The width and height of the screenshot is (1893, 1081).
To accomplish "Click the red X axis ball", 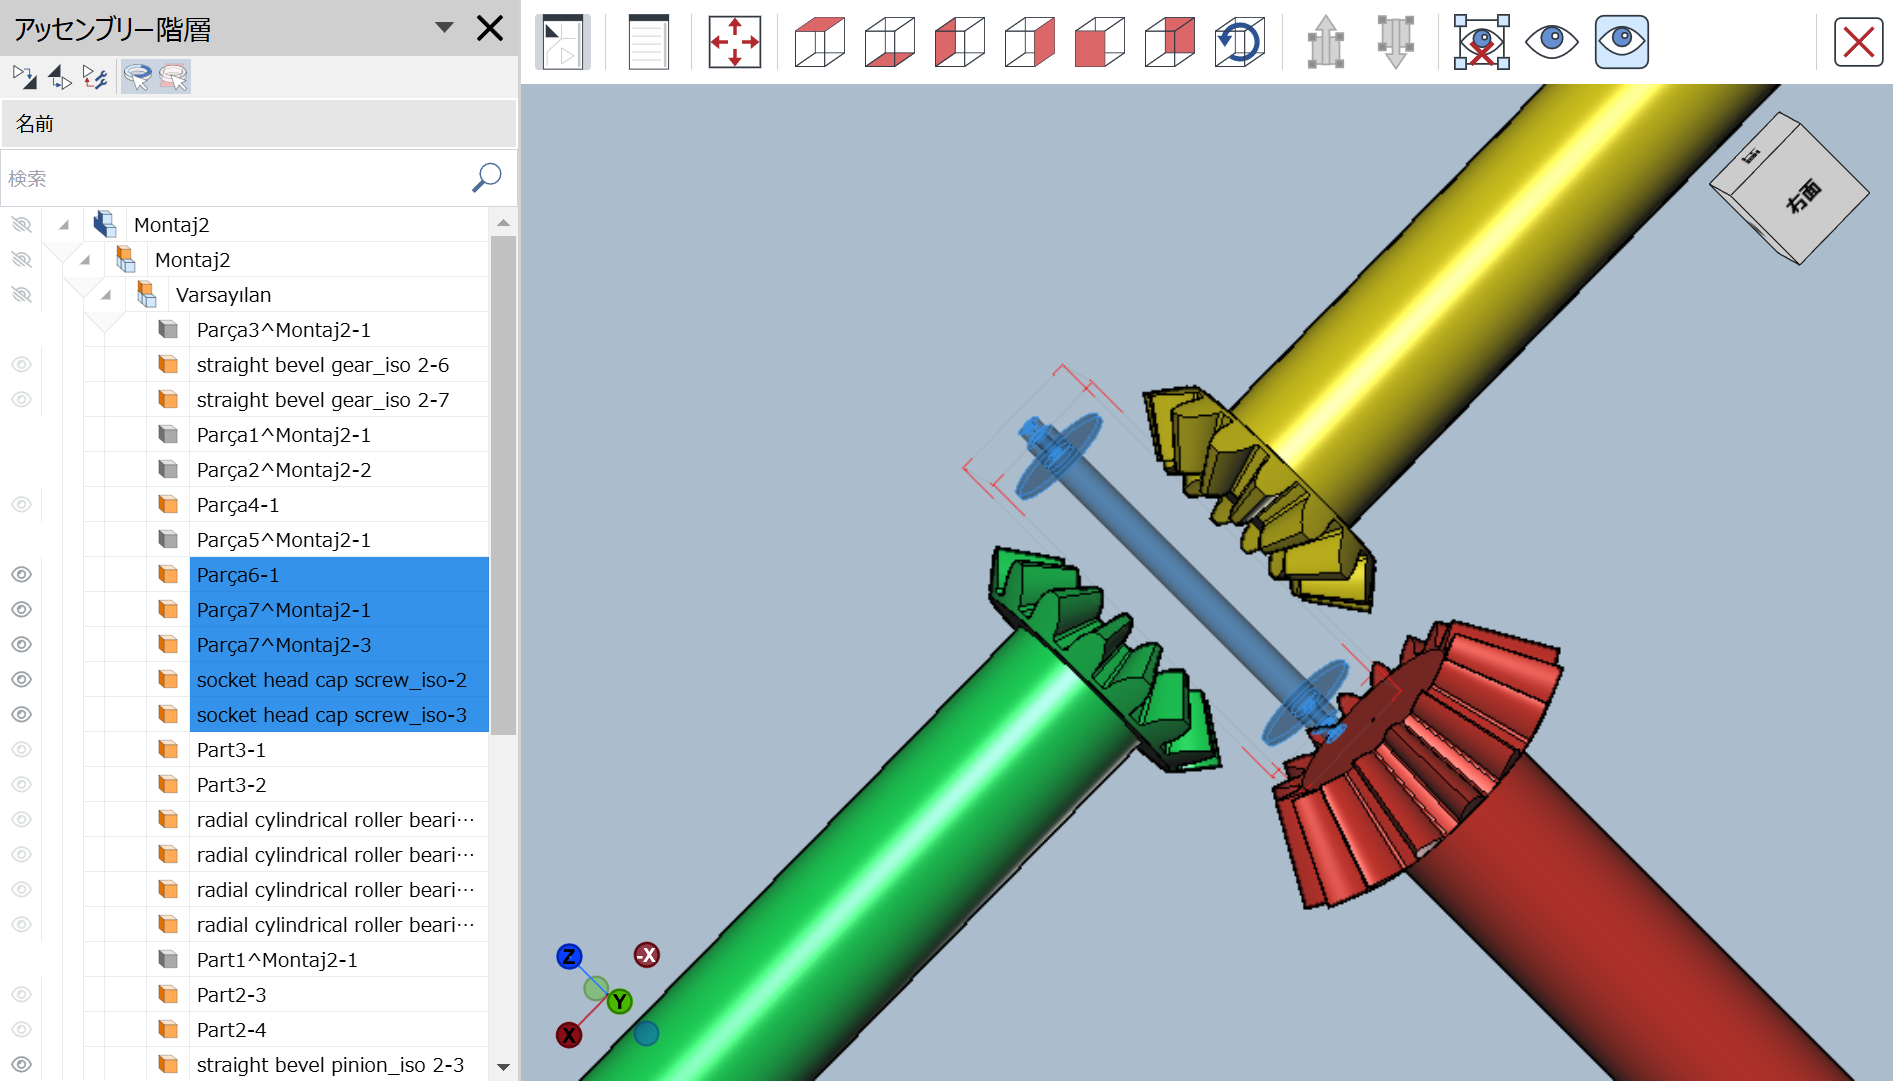I will tap(569, 1035).
